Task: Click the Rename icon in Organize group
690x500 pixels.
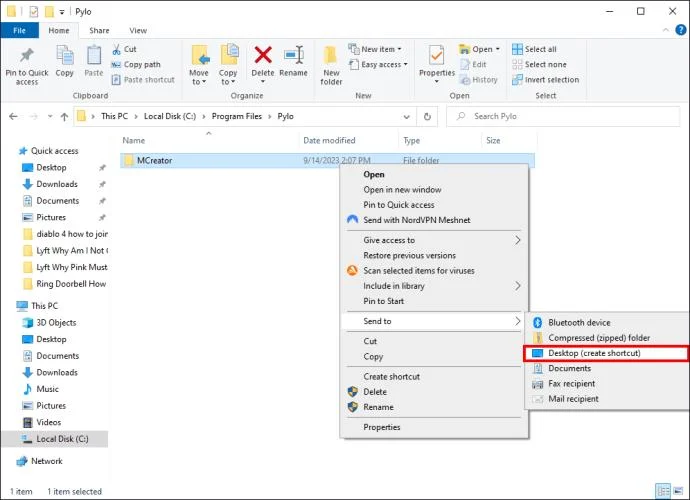Action: (x=294, y=55)
